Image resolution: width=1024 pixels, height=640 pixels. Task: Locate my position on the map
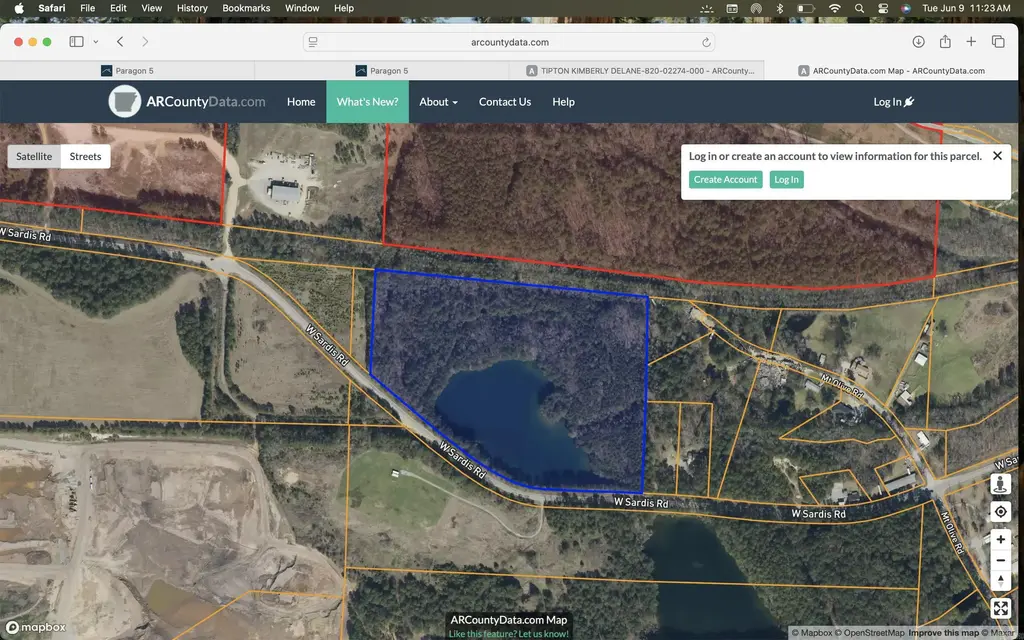pyautogui.click(x=1000, y=512)
